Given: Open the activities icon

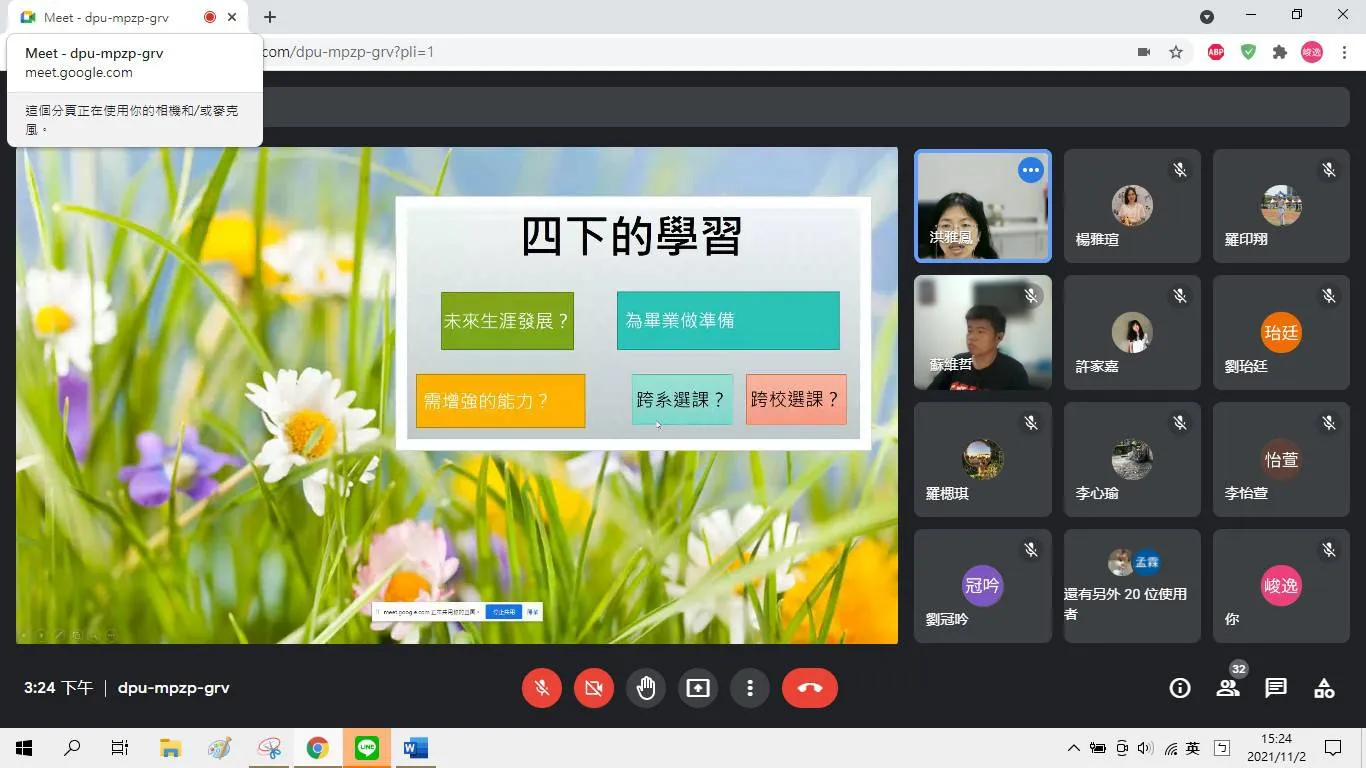Looking at the screenshot, I should pyautogui.click(x=1324, y=688).
